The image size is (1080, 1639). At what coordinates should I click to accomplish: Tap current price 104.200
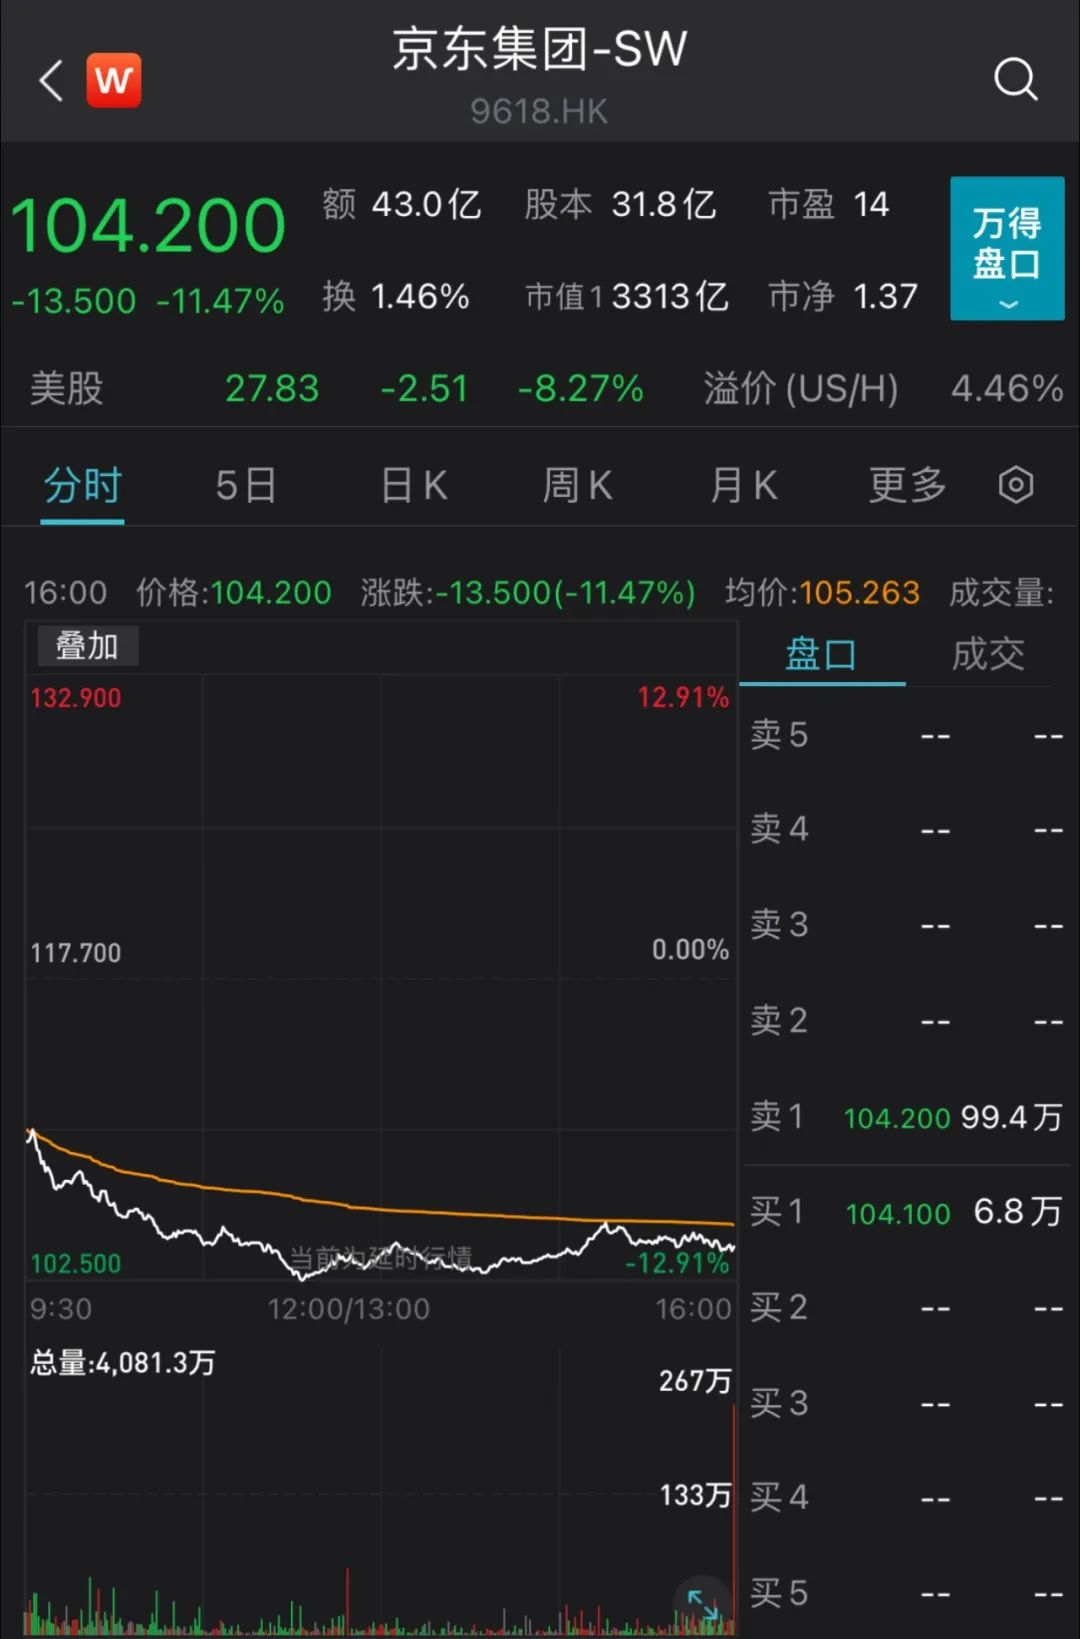pyautogui.click(x=148, y=225)
